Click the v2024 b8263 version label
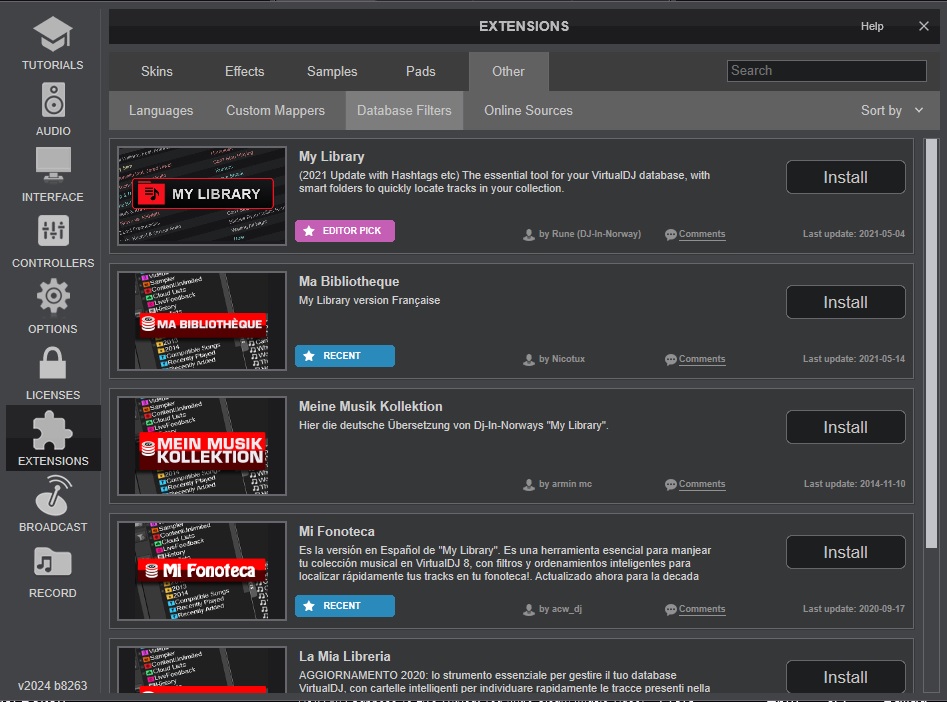 (53, 686)
